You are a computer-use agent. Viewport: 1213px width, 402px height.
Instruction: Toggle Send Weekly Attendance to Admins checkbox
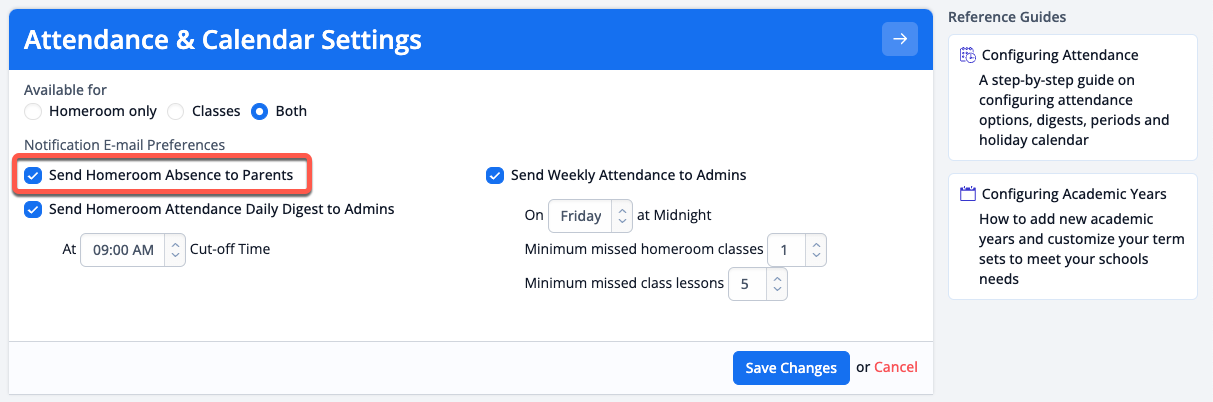pyautogui.click(x=494, y=175)
